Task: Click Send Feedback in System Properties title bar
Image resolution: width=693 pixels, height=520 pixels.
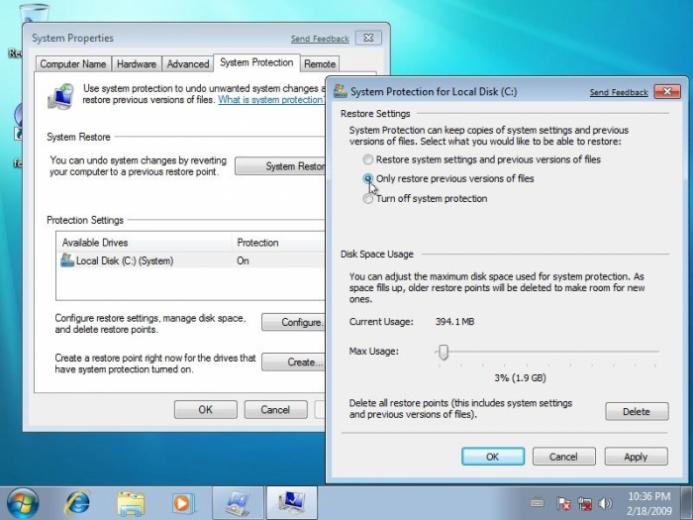Action: point(320,39)
